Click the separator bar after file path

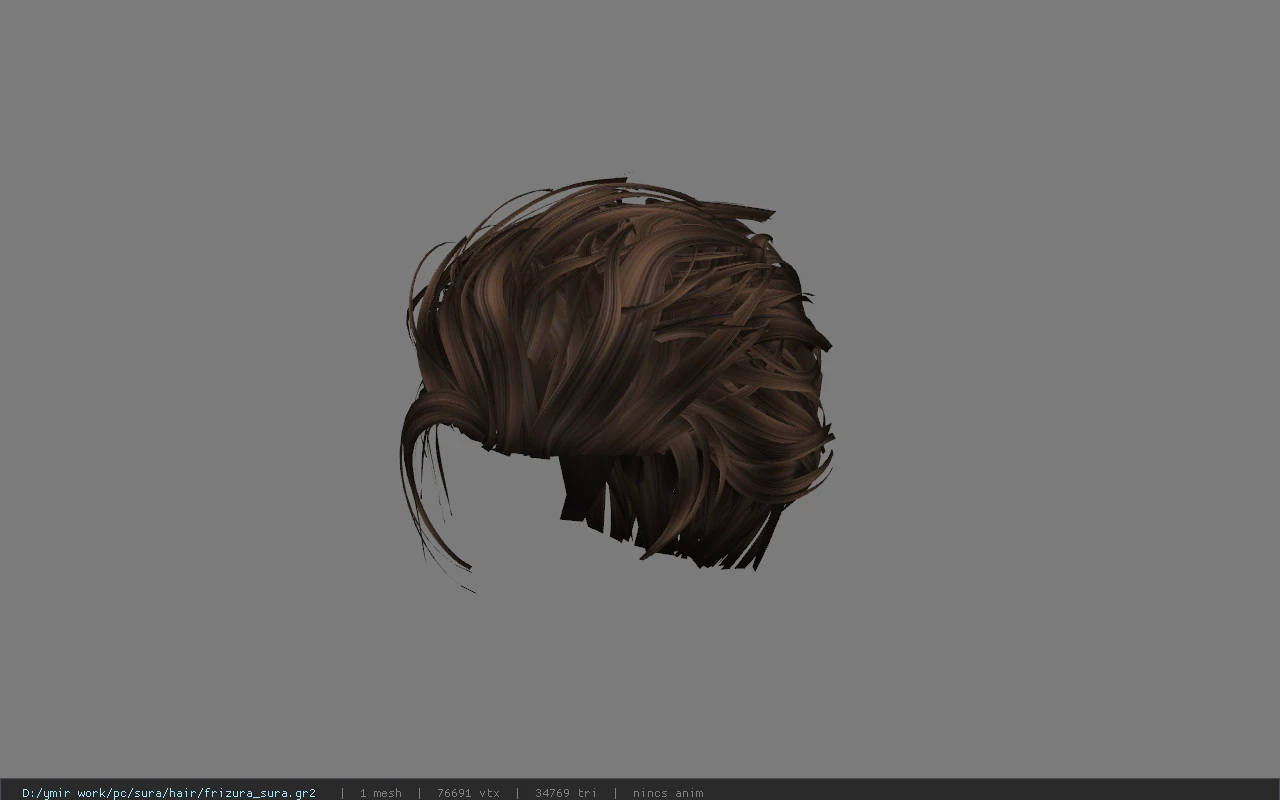pyautogui.click(x=342, y=793)
